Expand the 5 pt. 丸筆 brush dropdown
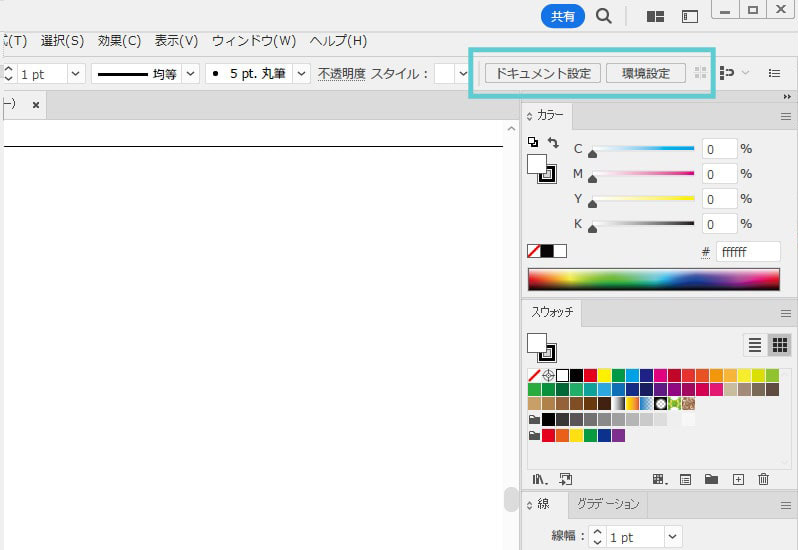 pos(302,74)
